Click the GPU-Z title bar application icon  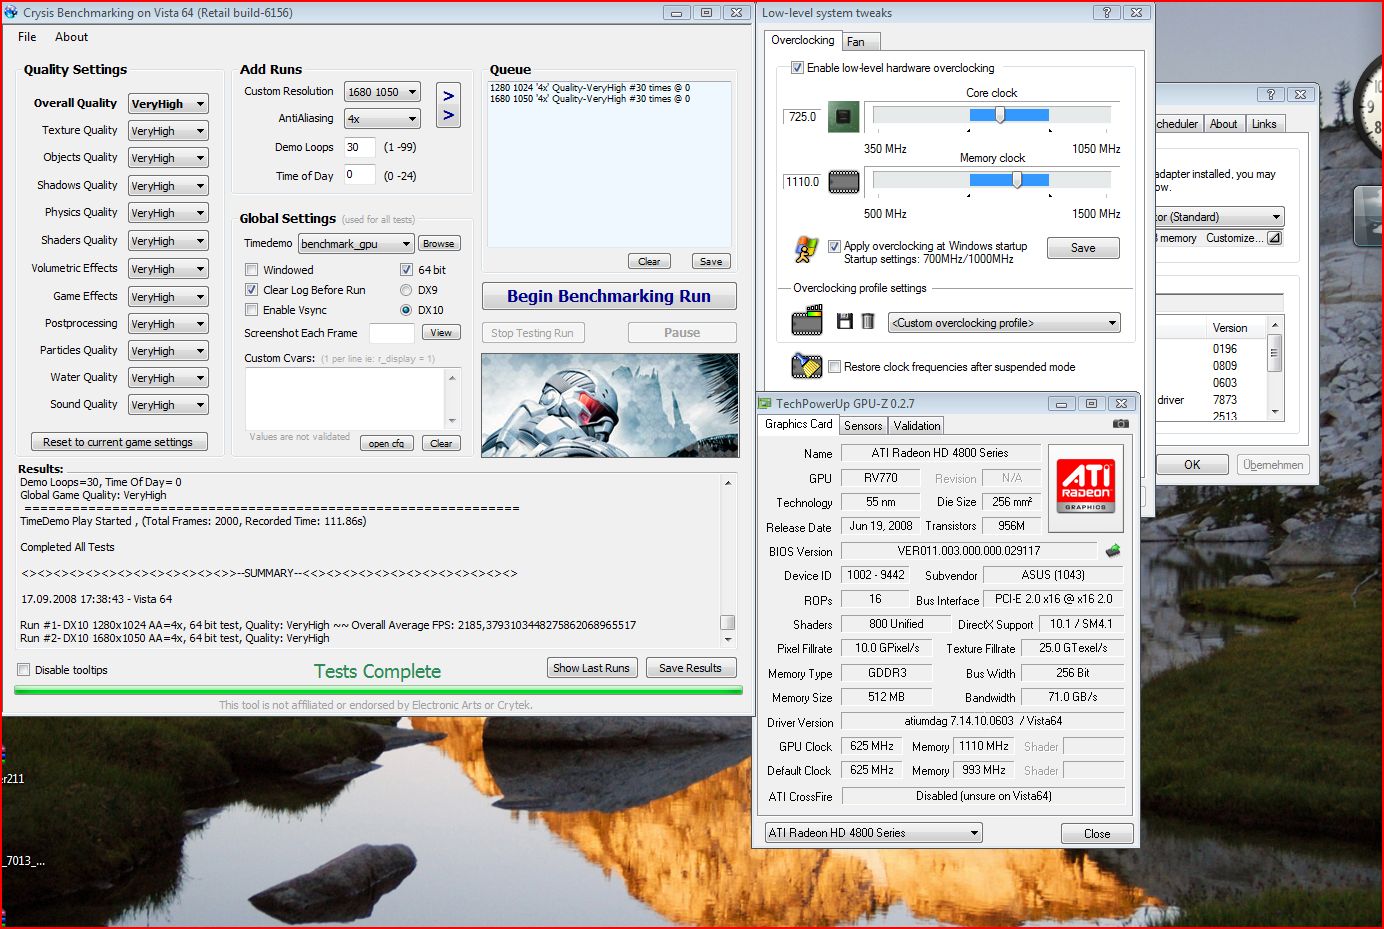(x=765, y=403)
